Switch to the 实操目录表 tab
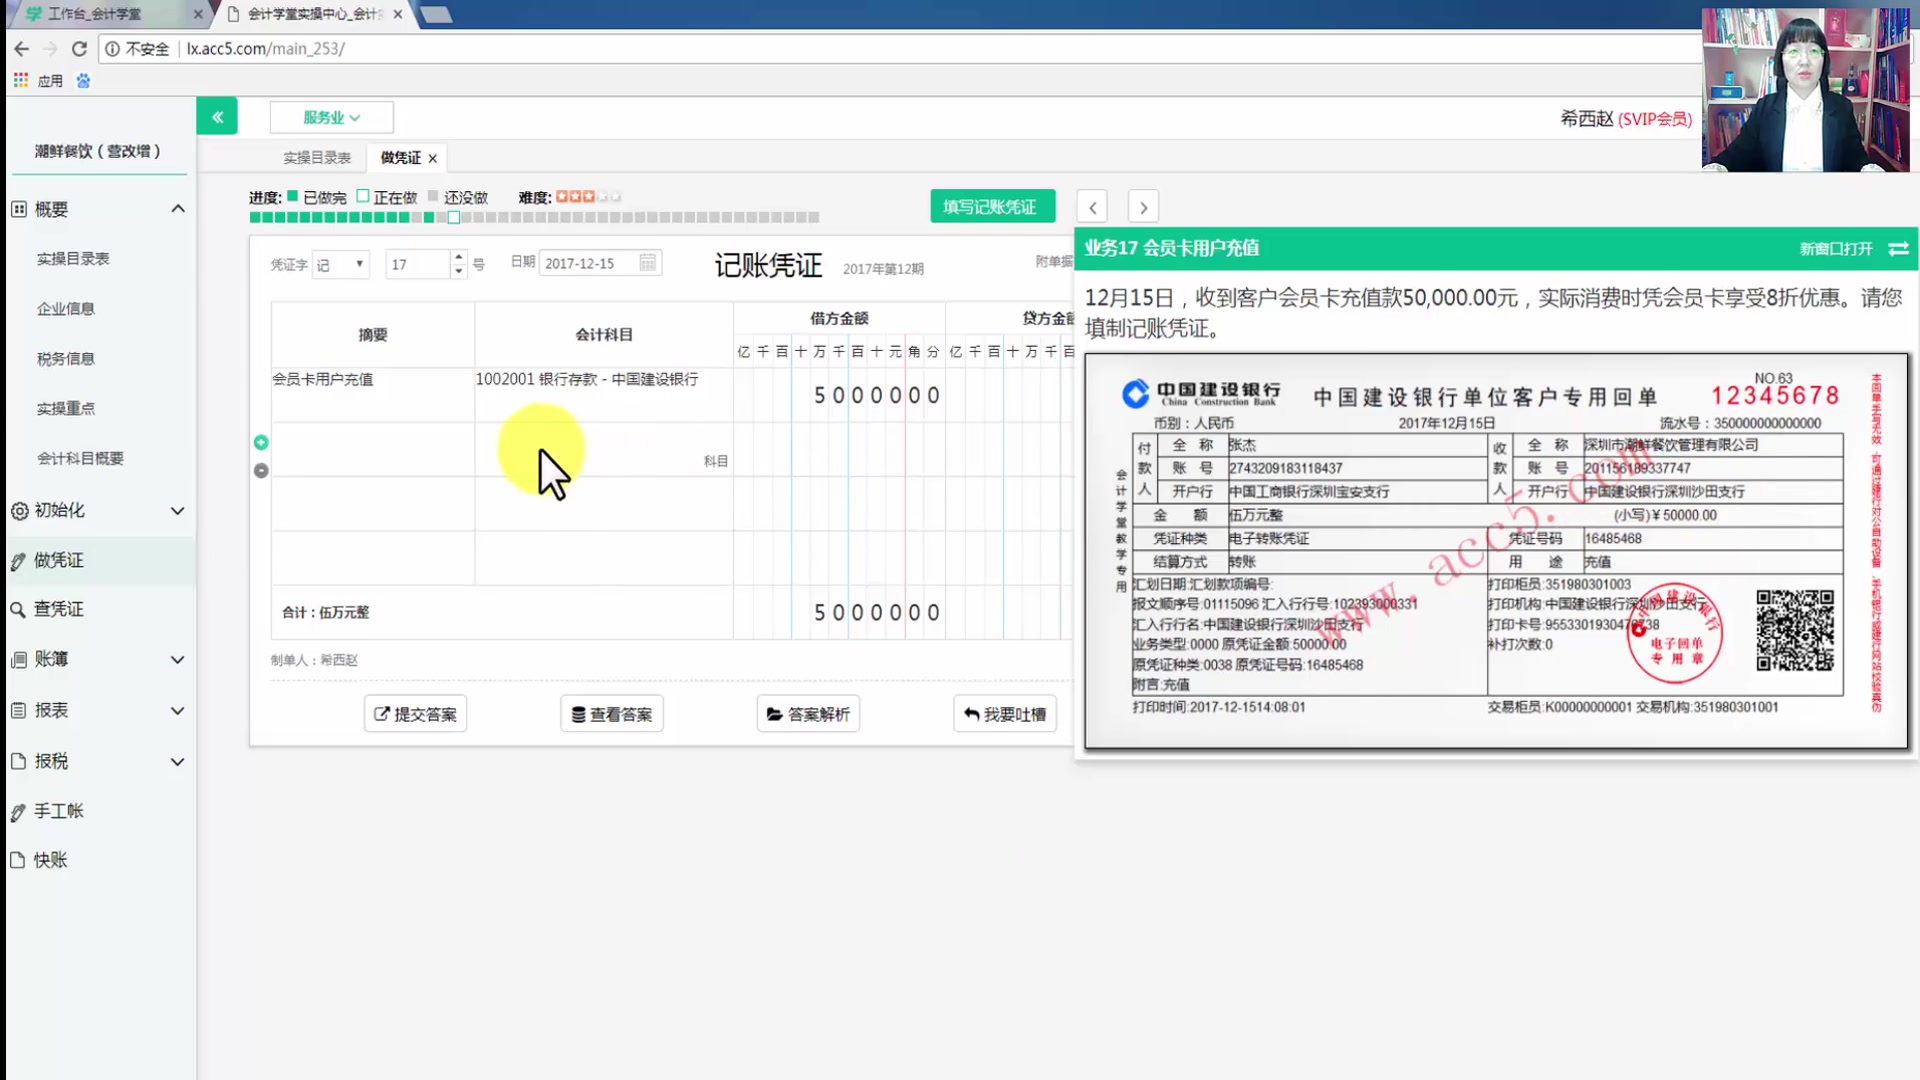 (316, 158)
